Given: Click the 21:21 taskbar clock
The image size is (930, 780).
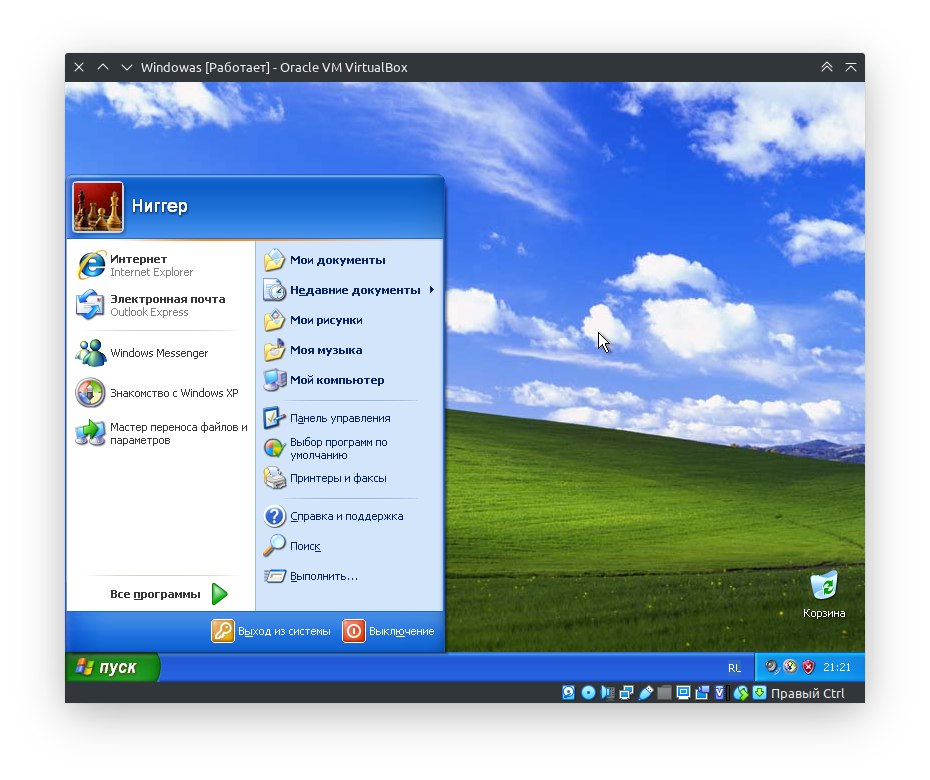Looking at the screenshot, I should pyautogui.click(x=837, y=667).
